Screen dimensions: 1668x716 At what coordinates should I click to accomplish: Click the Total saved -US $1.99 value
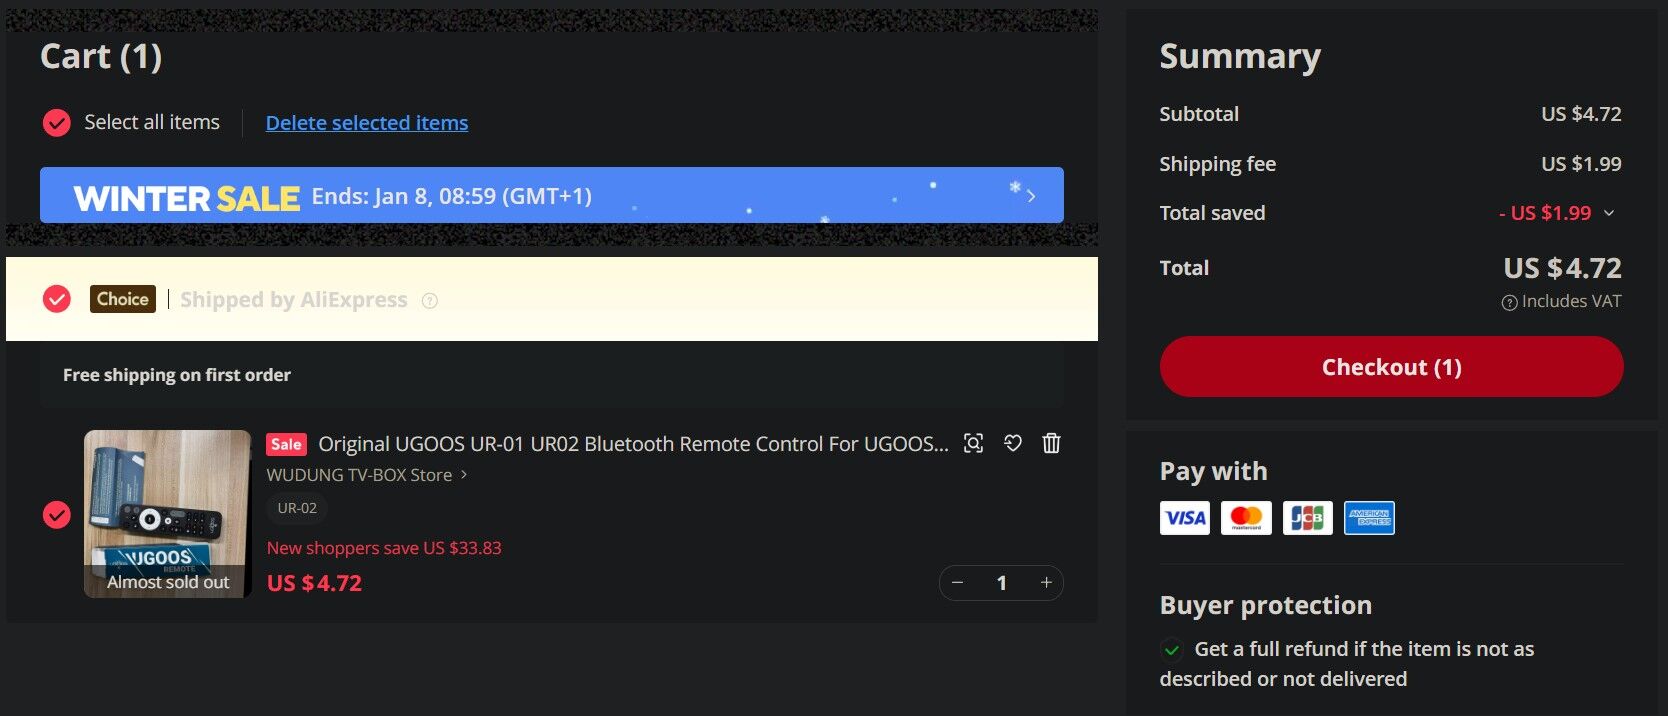[x=1545, y=213]
